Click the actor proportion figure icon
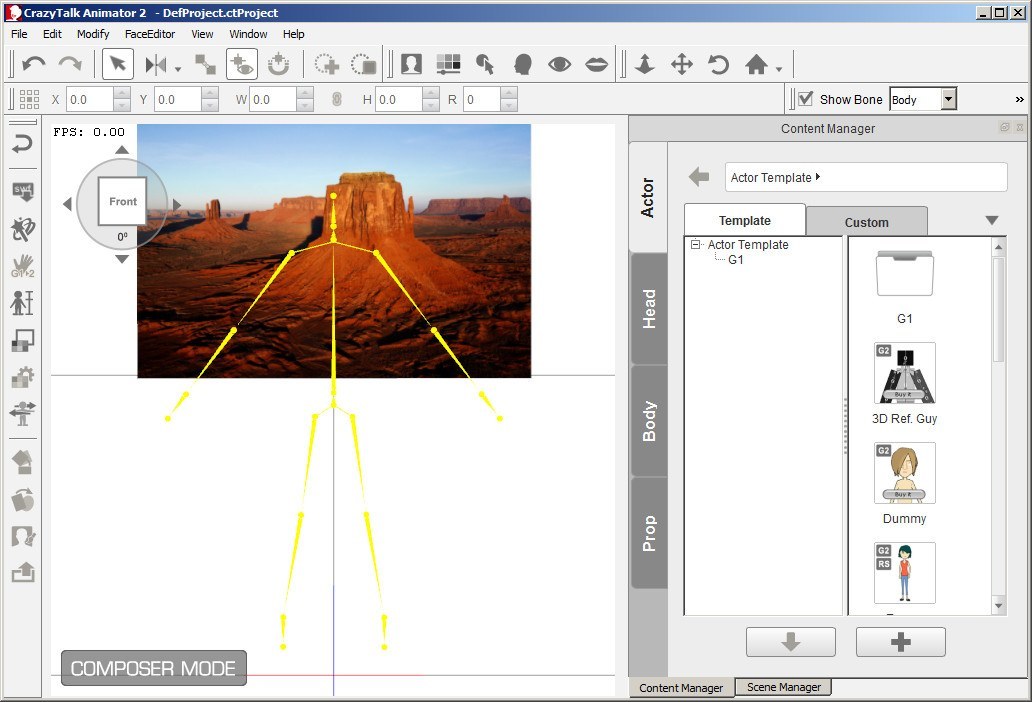 (x=22, y=303)
